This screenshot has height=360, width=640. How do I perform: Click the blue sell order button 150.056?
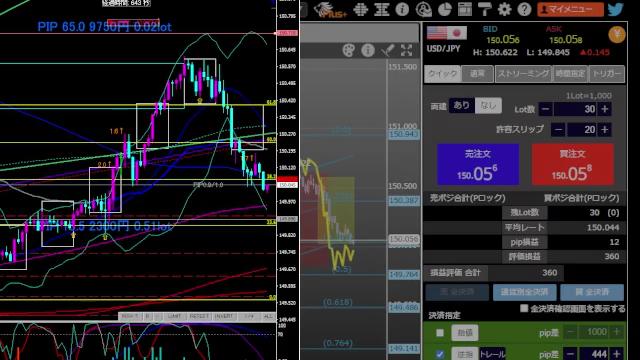point(478,164)
